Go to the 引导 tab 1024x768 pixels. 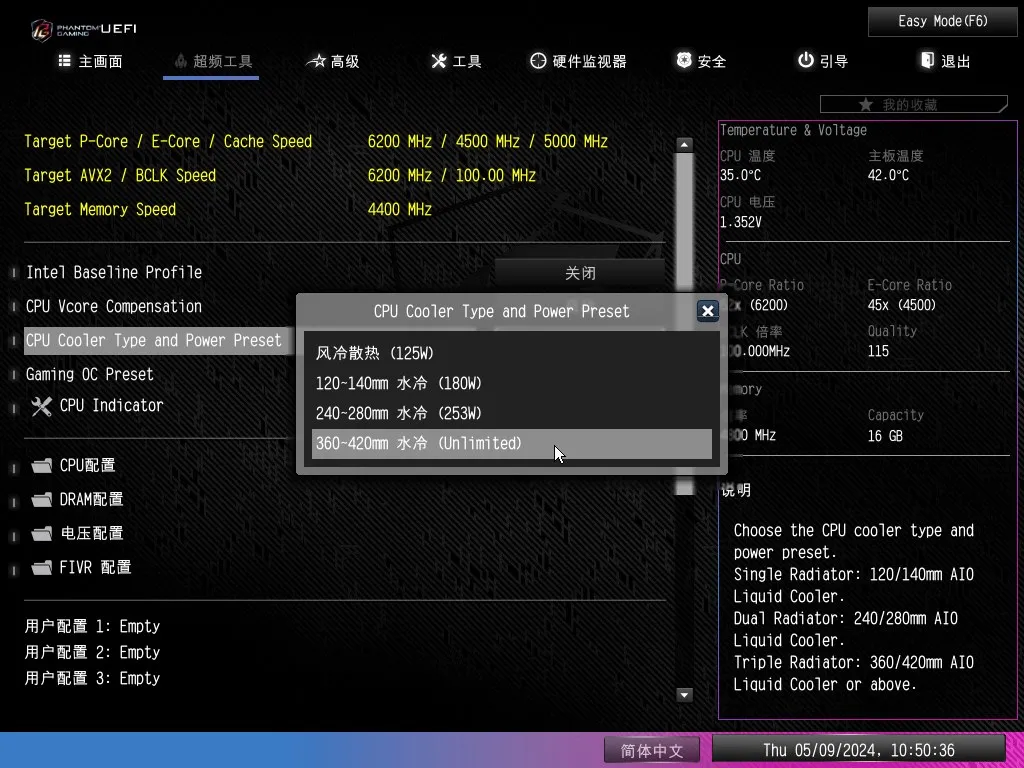(823, 61)
